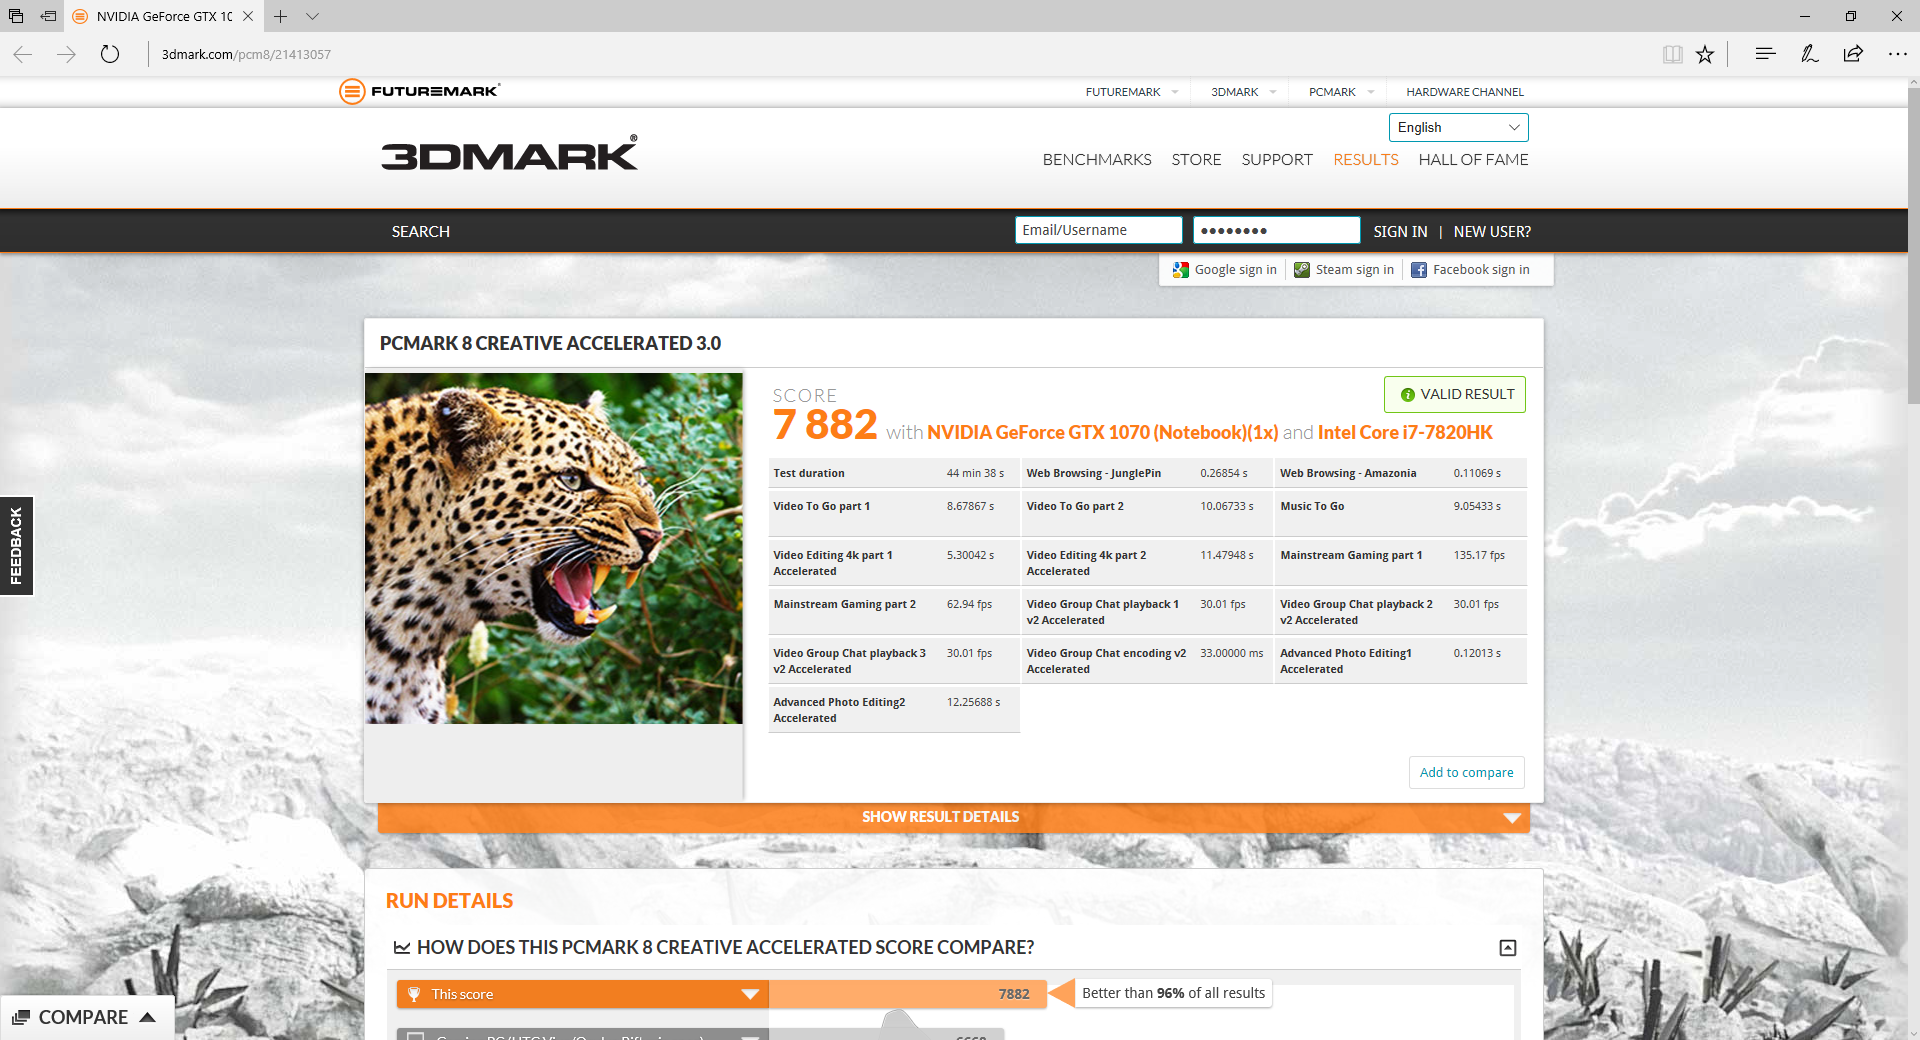This screenshot has height=1040, width=1920.
Task: Click the Futuremark logo
Action: point(420,91)
